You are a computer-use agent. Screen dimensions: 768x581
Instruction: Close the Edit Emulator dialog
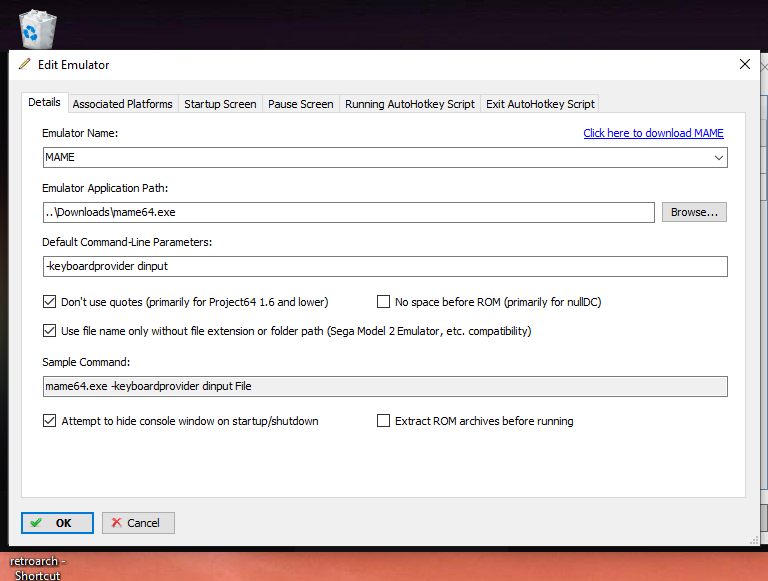744,64
